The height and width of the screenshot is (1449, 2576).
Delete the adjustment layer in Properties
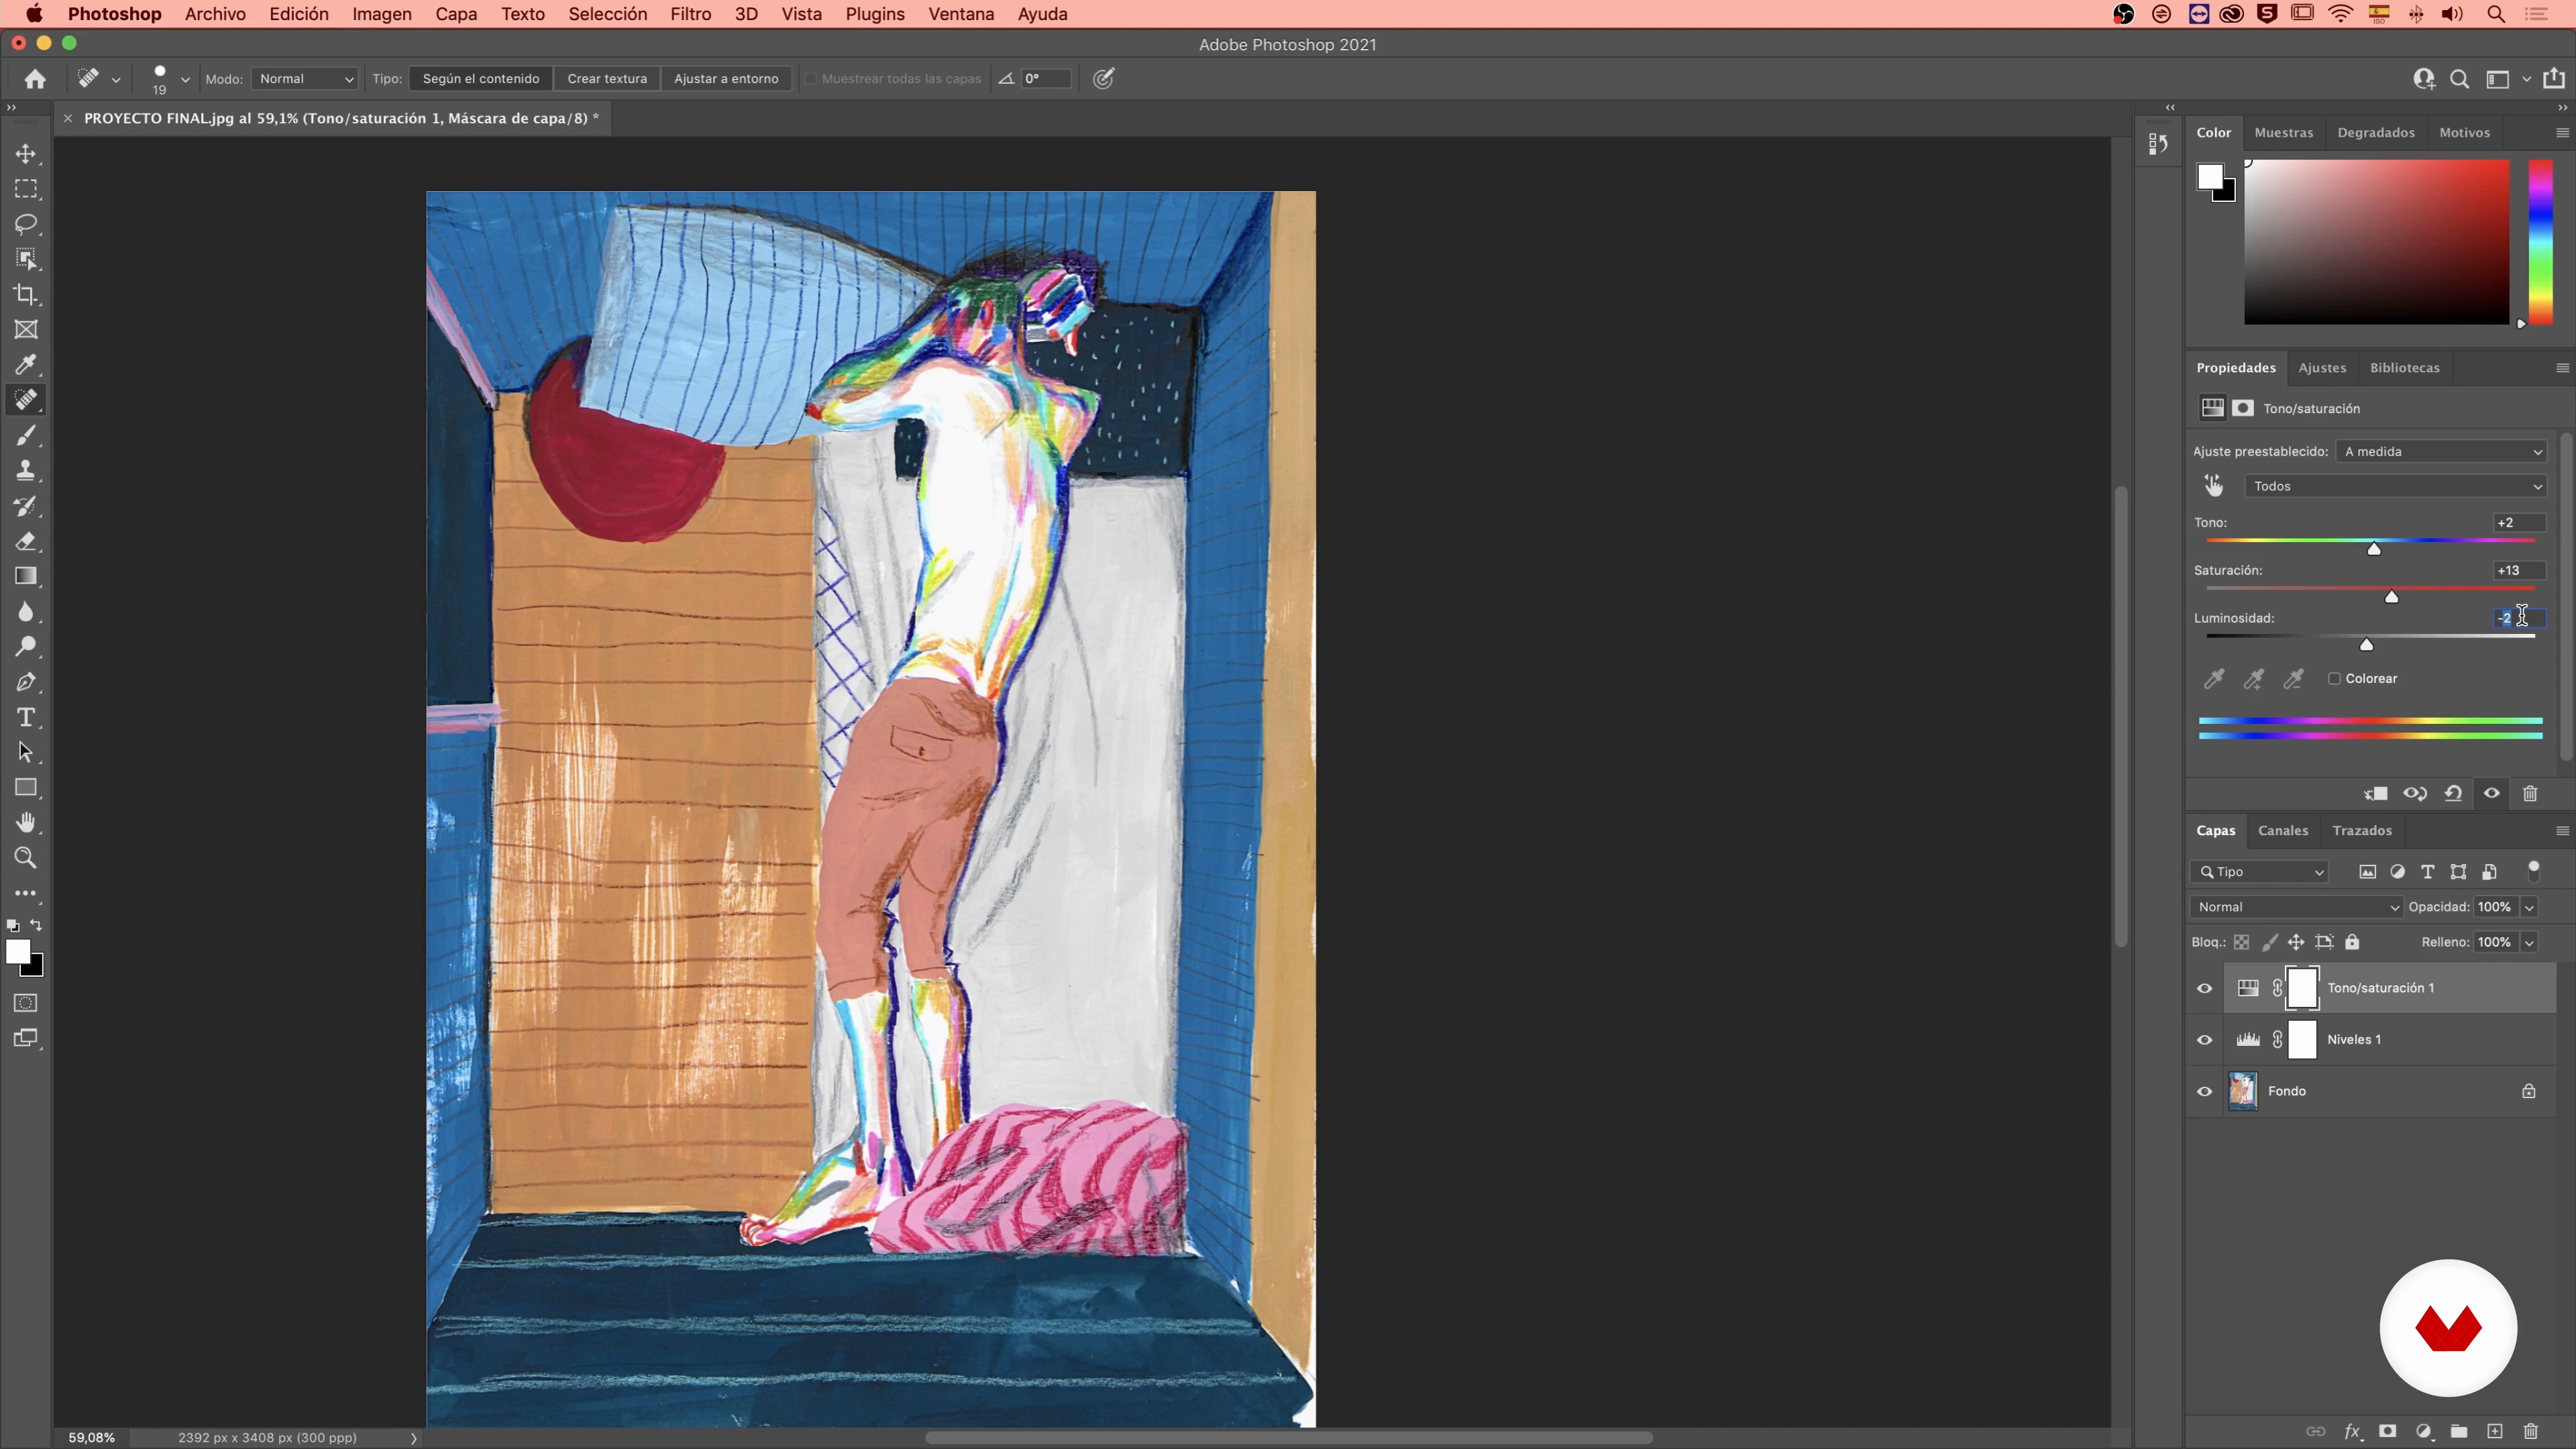pyautogui.click(x=2530, y=794)
